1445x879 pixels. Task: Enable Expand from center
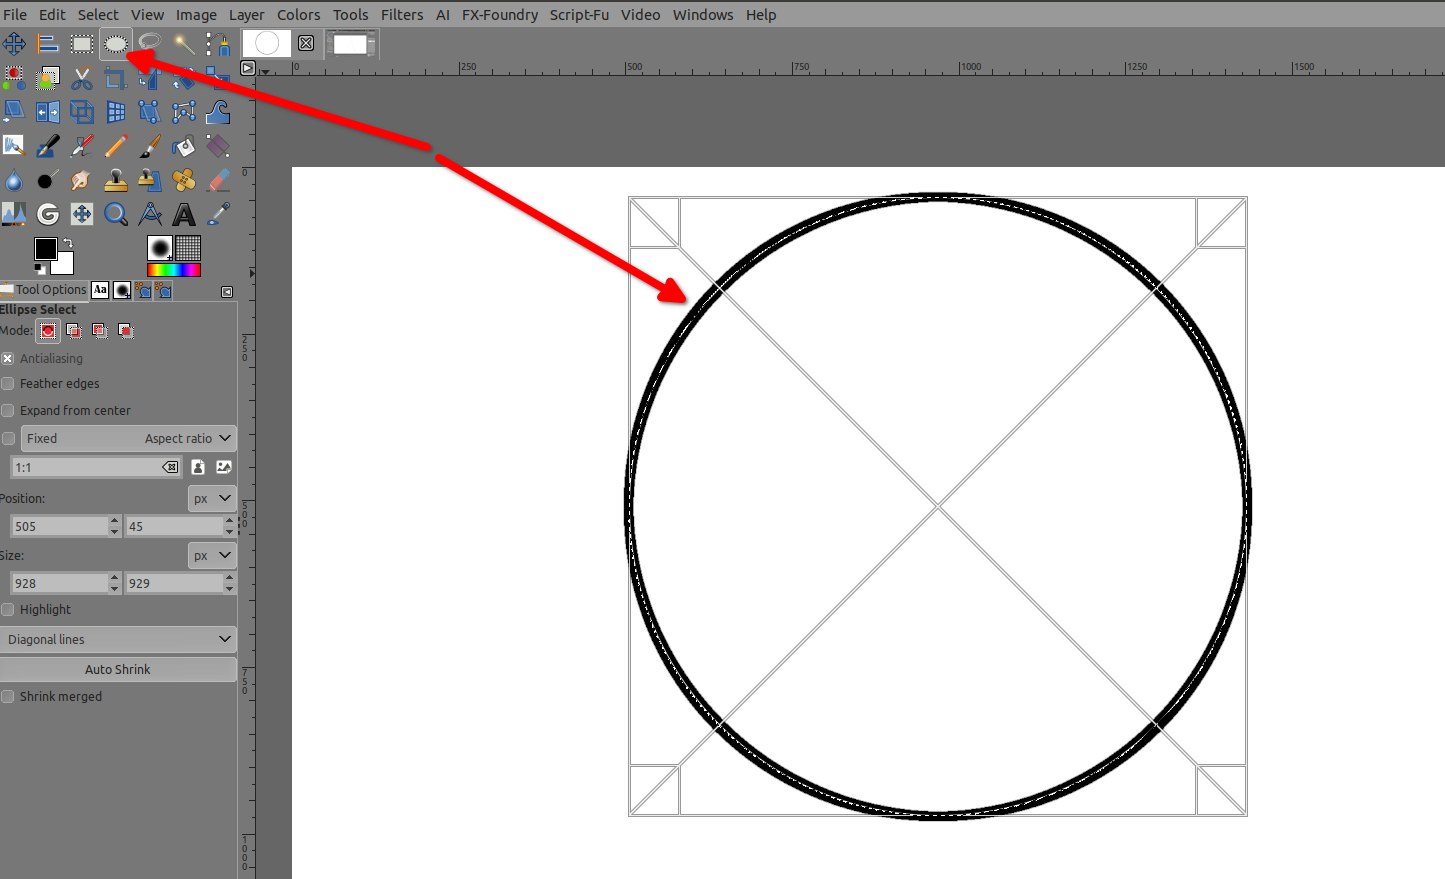tap(8, 410)
